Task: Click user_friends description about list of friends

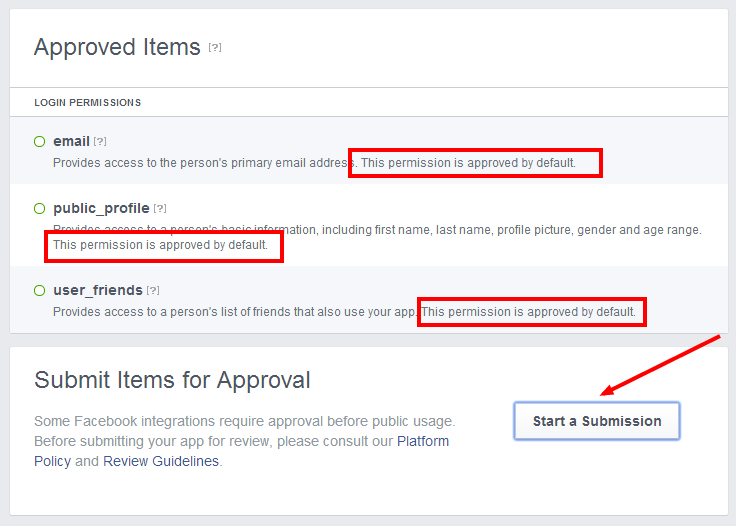Action: (344, 312)
